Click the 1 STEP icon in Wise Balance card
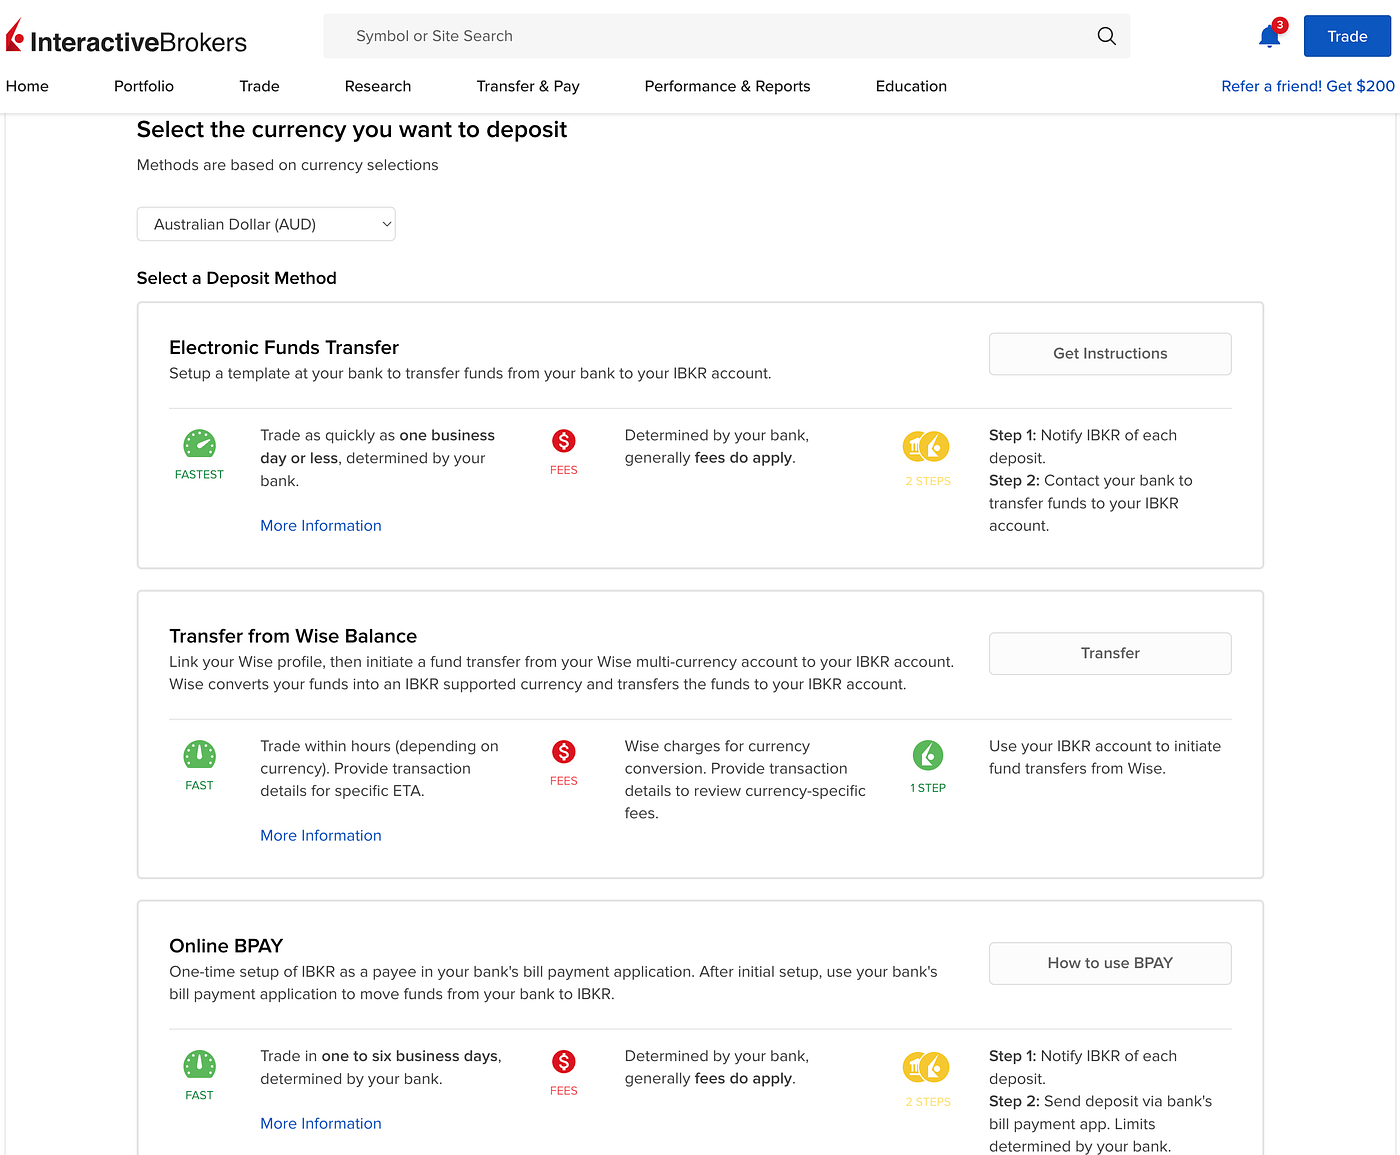 pos(928,756)
